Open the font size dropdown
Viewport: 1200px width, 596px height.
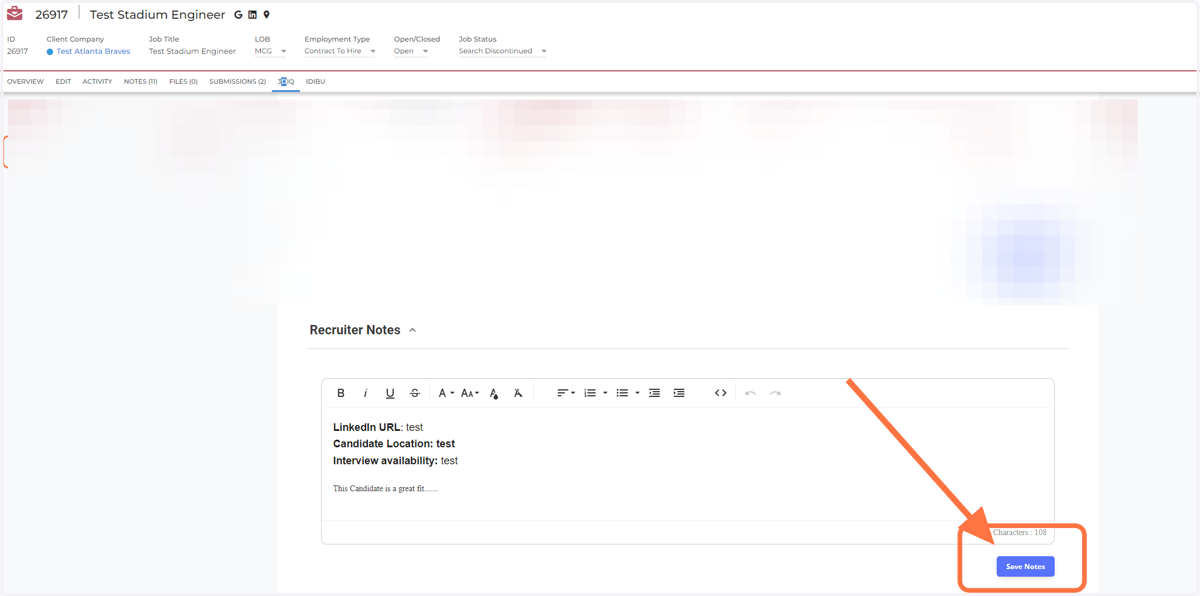(469, 393)
